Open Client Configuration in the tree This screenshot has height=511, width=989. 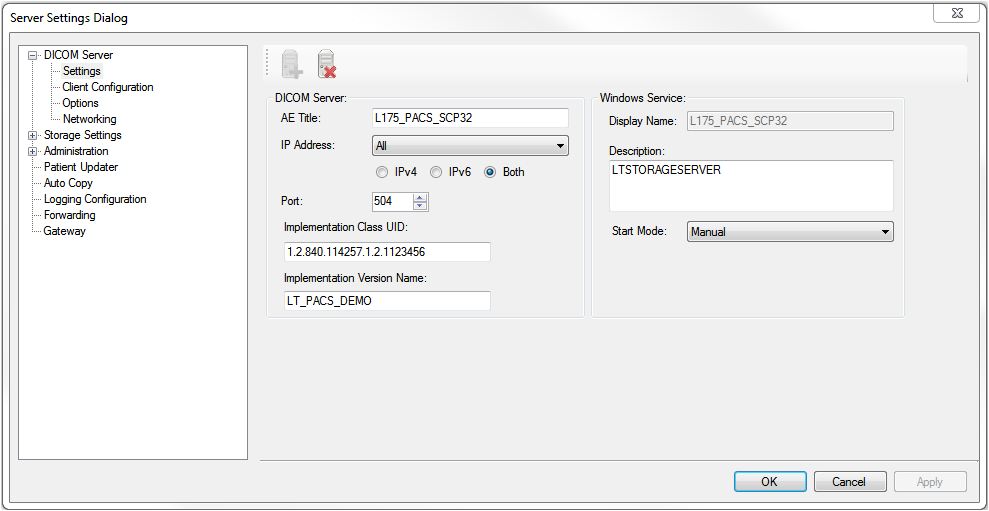(108, 87)
